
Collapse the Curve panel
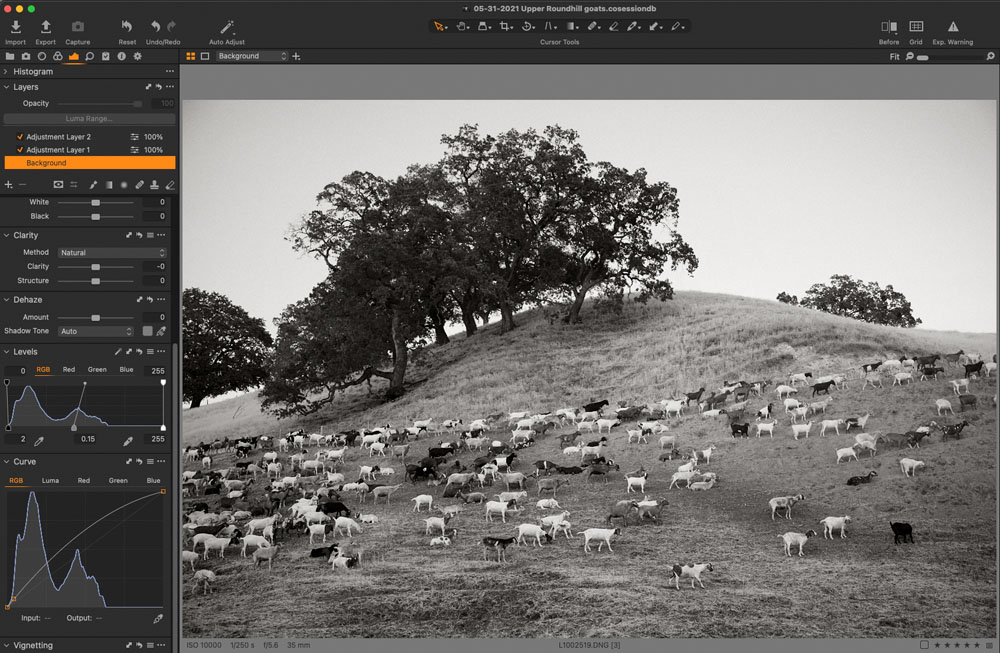[x=6, y=462]
